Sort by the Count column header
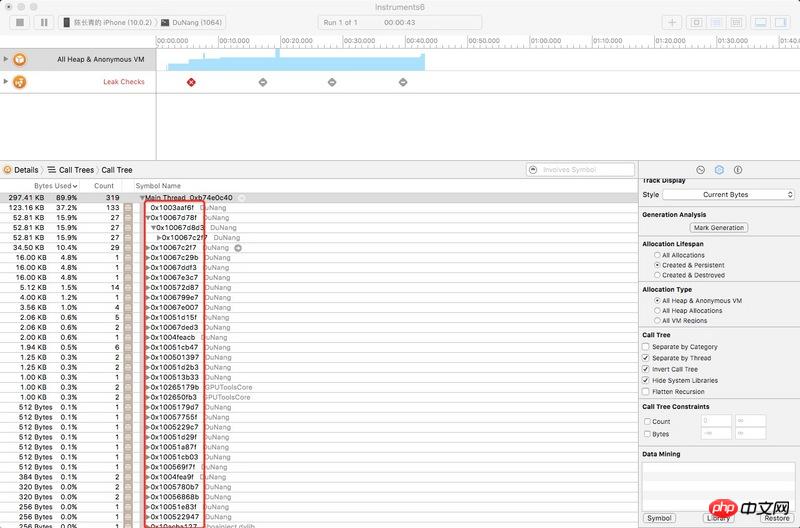This screenshot has height=528, width=800. tap(104, 186)
